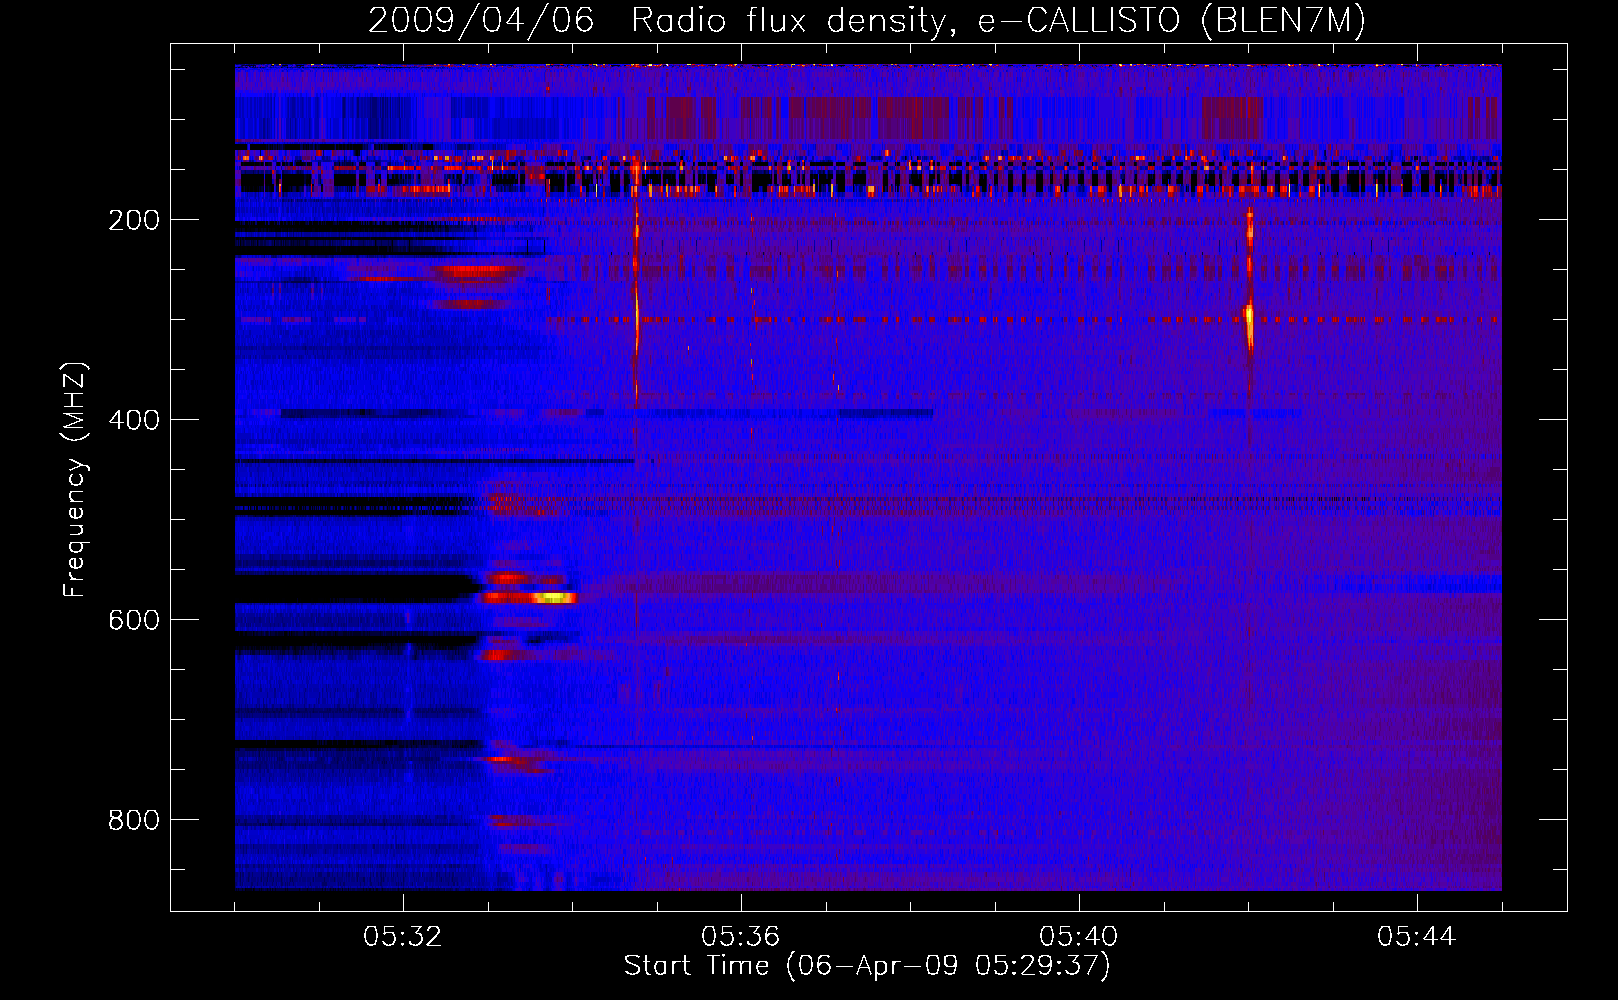Click the bright yellow burst near 600 MHz
The width and height of the screenshot is (1618, 1000).
[553, 598]
